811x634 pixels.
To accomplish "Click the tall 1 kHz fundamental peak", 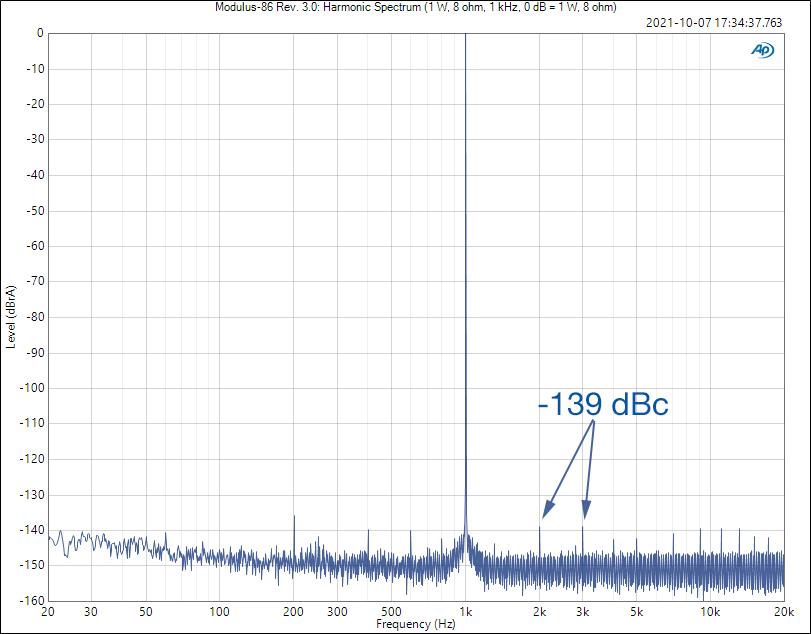I will tap(465, 284).
